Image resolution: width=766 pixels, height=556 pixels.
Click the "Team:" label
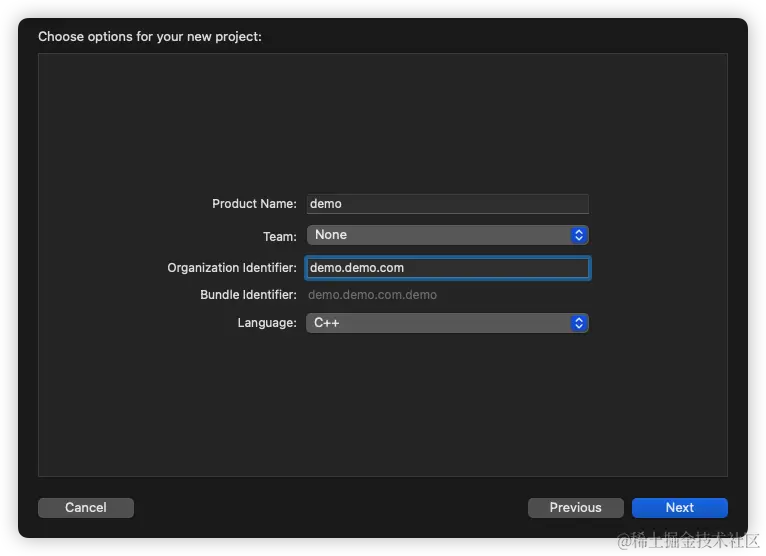279,237
